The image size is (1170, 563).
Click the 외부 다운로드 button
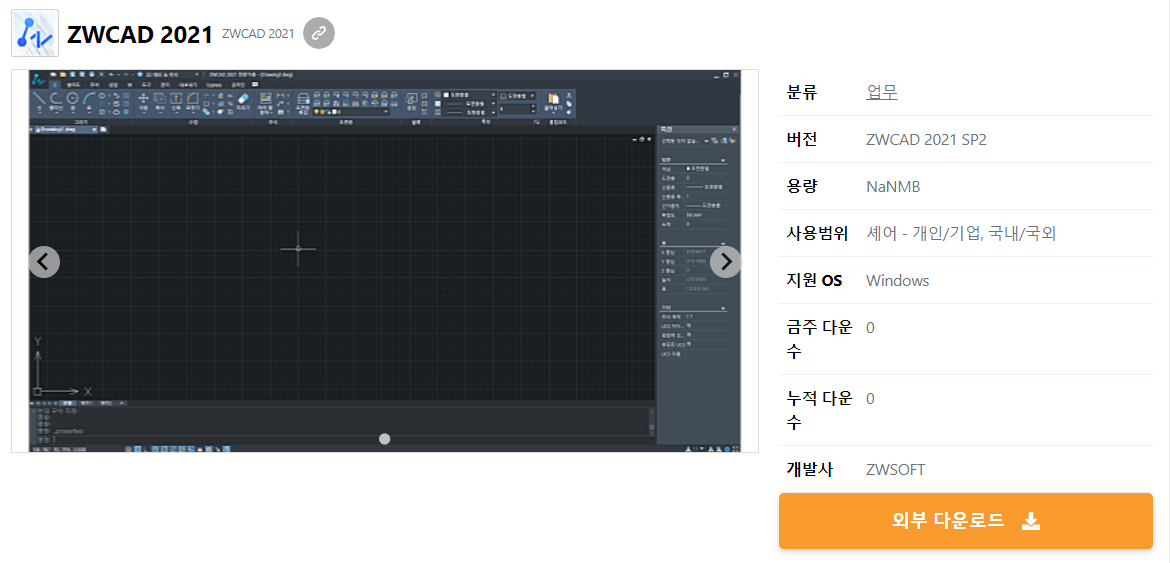tap(966, 520)
